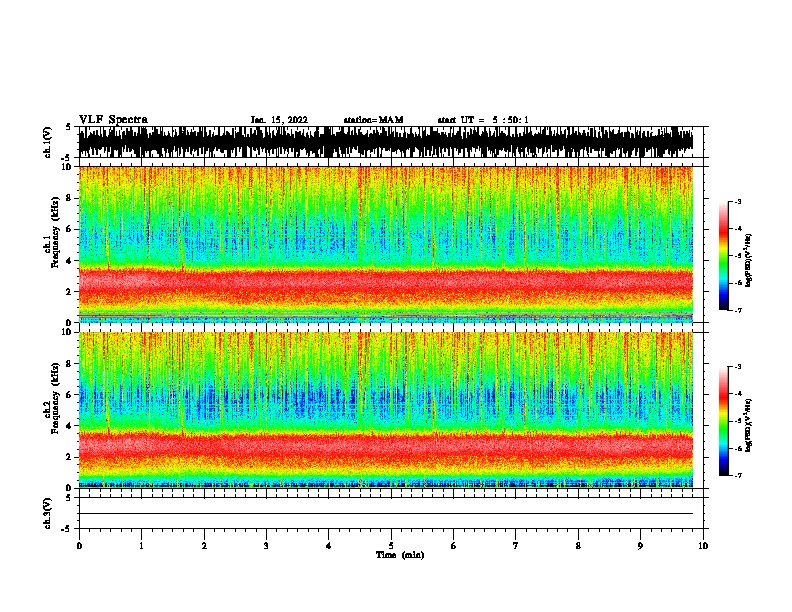Click the time axis tick label "0"
The width and height of the screenshot is (792, 612).
(x=79, y=546)
